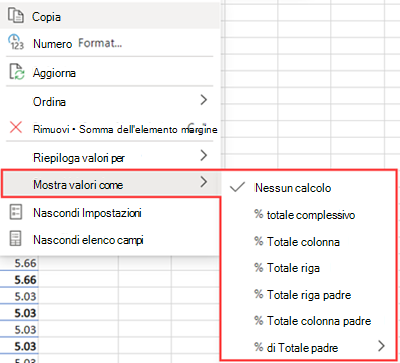Image resolution: width=400 pixels, height=363 pixels.
Task: Choose % Totale colonna padre option
Action: [309, 321]
